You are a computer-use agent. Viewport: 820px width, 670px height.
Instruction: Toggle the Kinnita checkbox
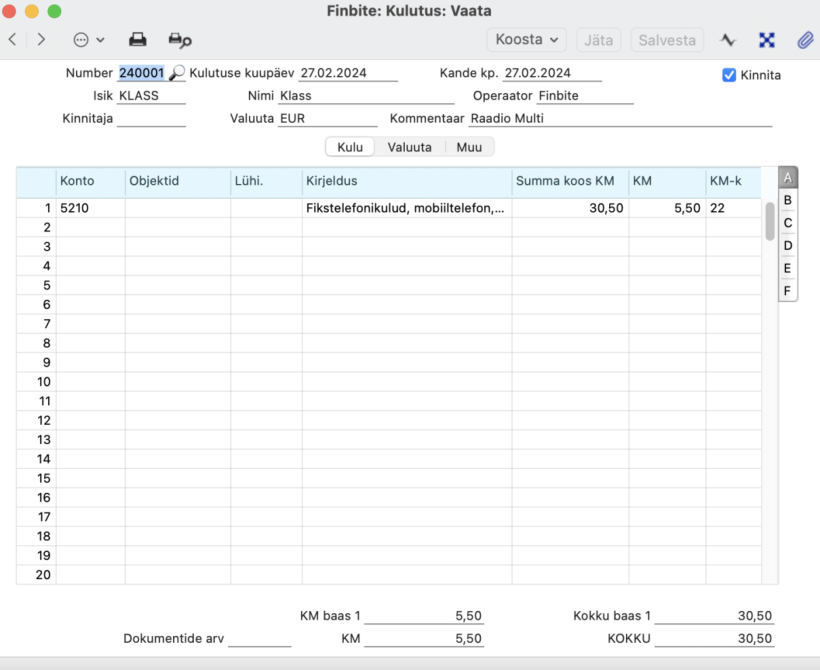[x=729, y=75]
